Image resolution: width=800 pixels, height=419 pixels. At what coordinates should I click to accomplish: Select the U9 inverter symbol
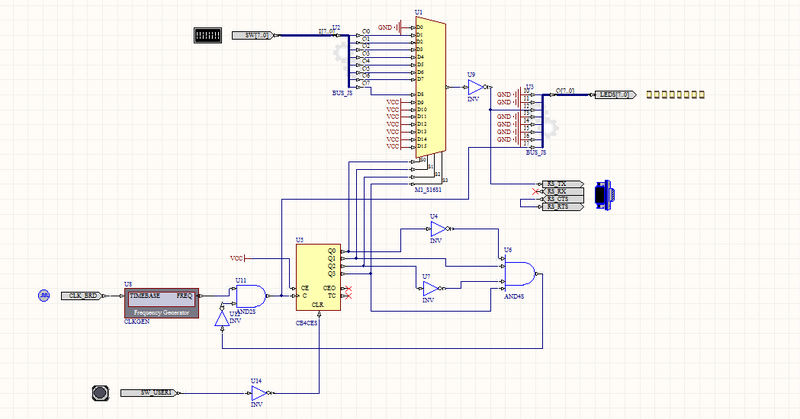tap(476, 88)
